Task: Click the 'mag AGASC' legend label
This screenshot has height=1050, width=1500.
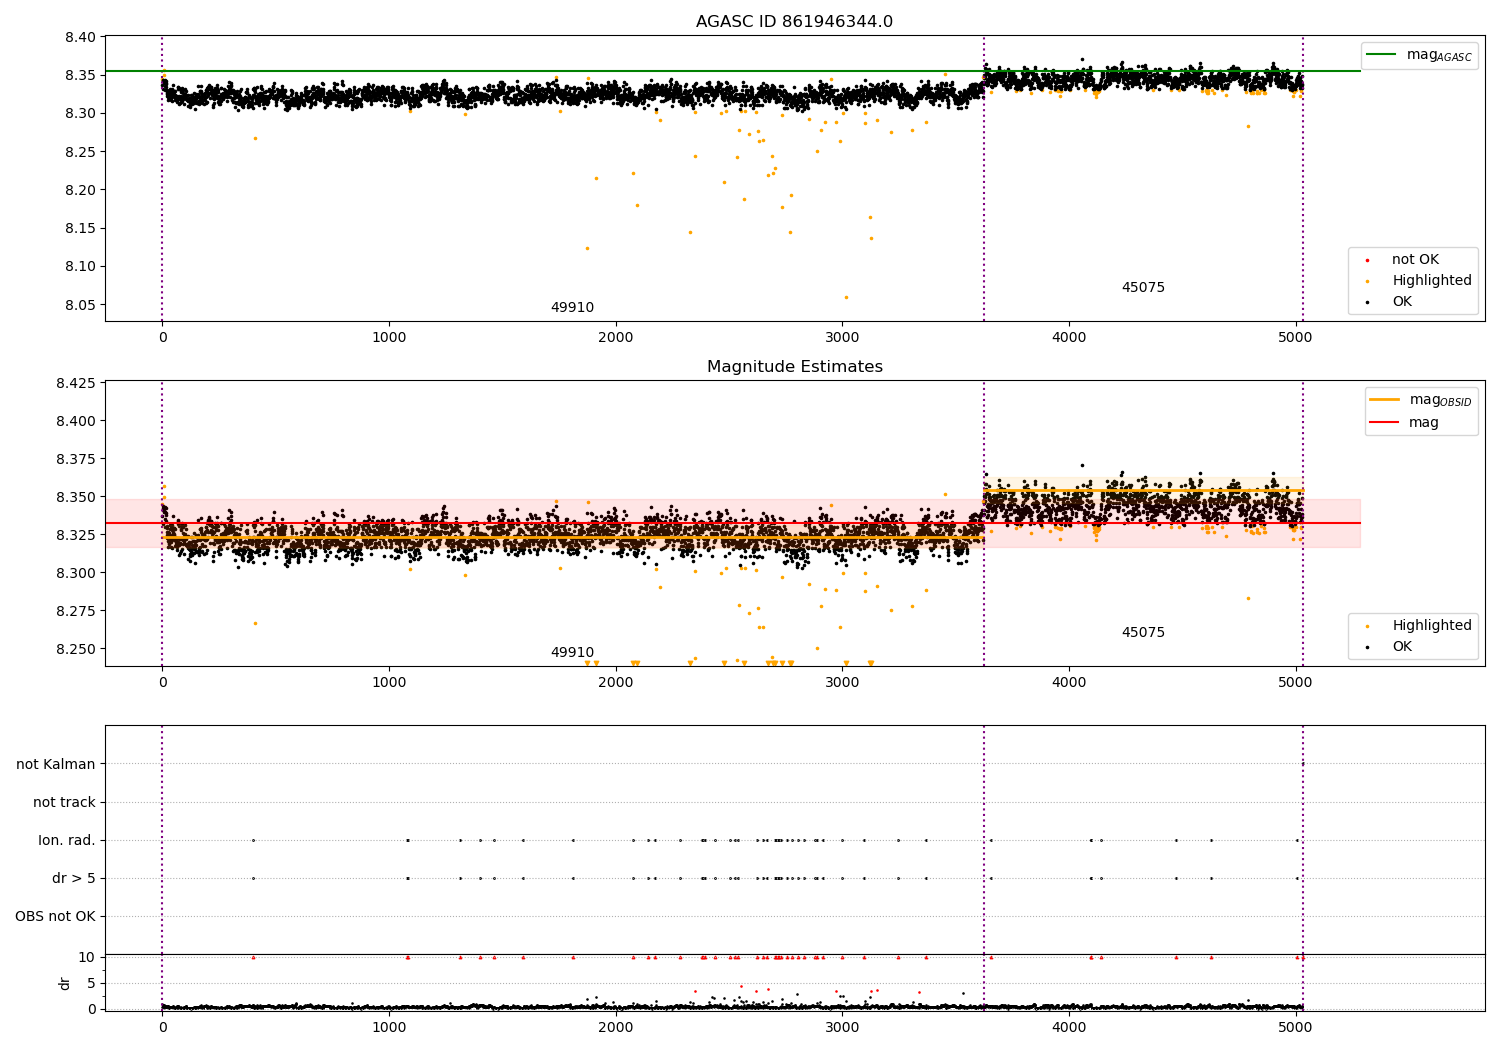Action: pyautogui.click(x=1439, y=56)
